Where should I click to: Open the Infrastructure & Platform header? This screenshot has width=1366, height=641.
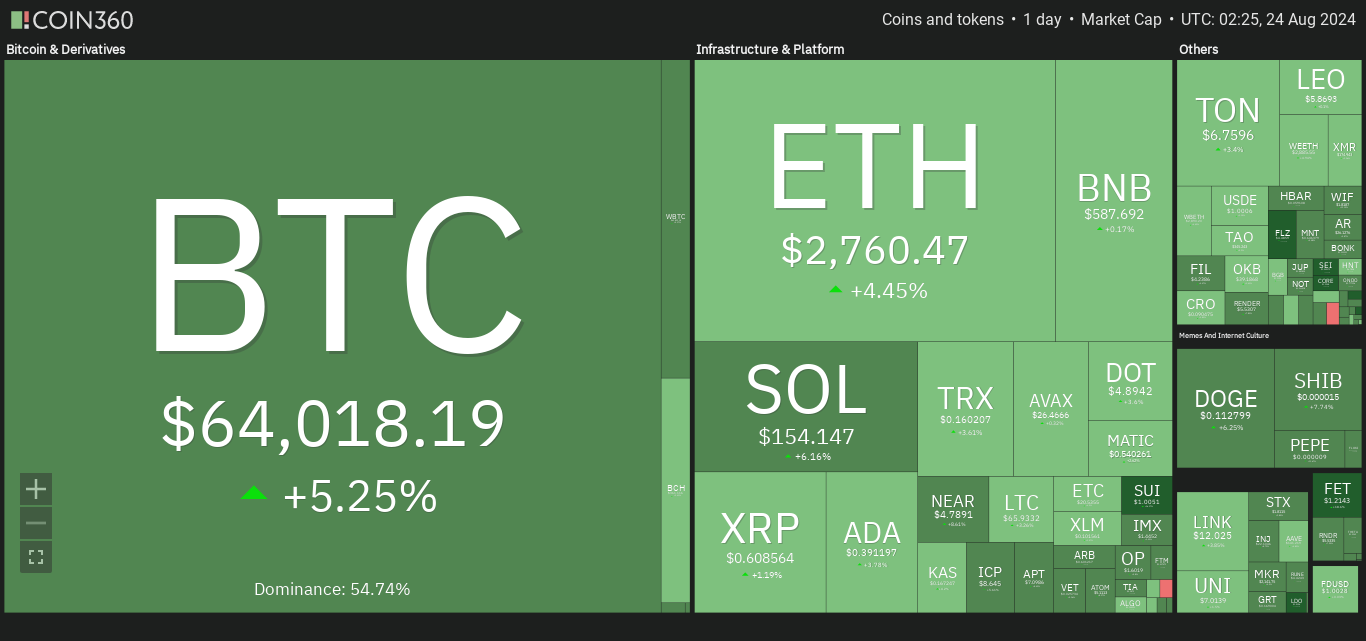[x=770, y=49]
